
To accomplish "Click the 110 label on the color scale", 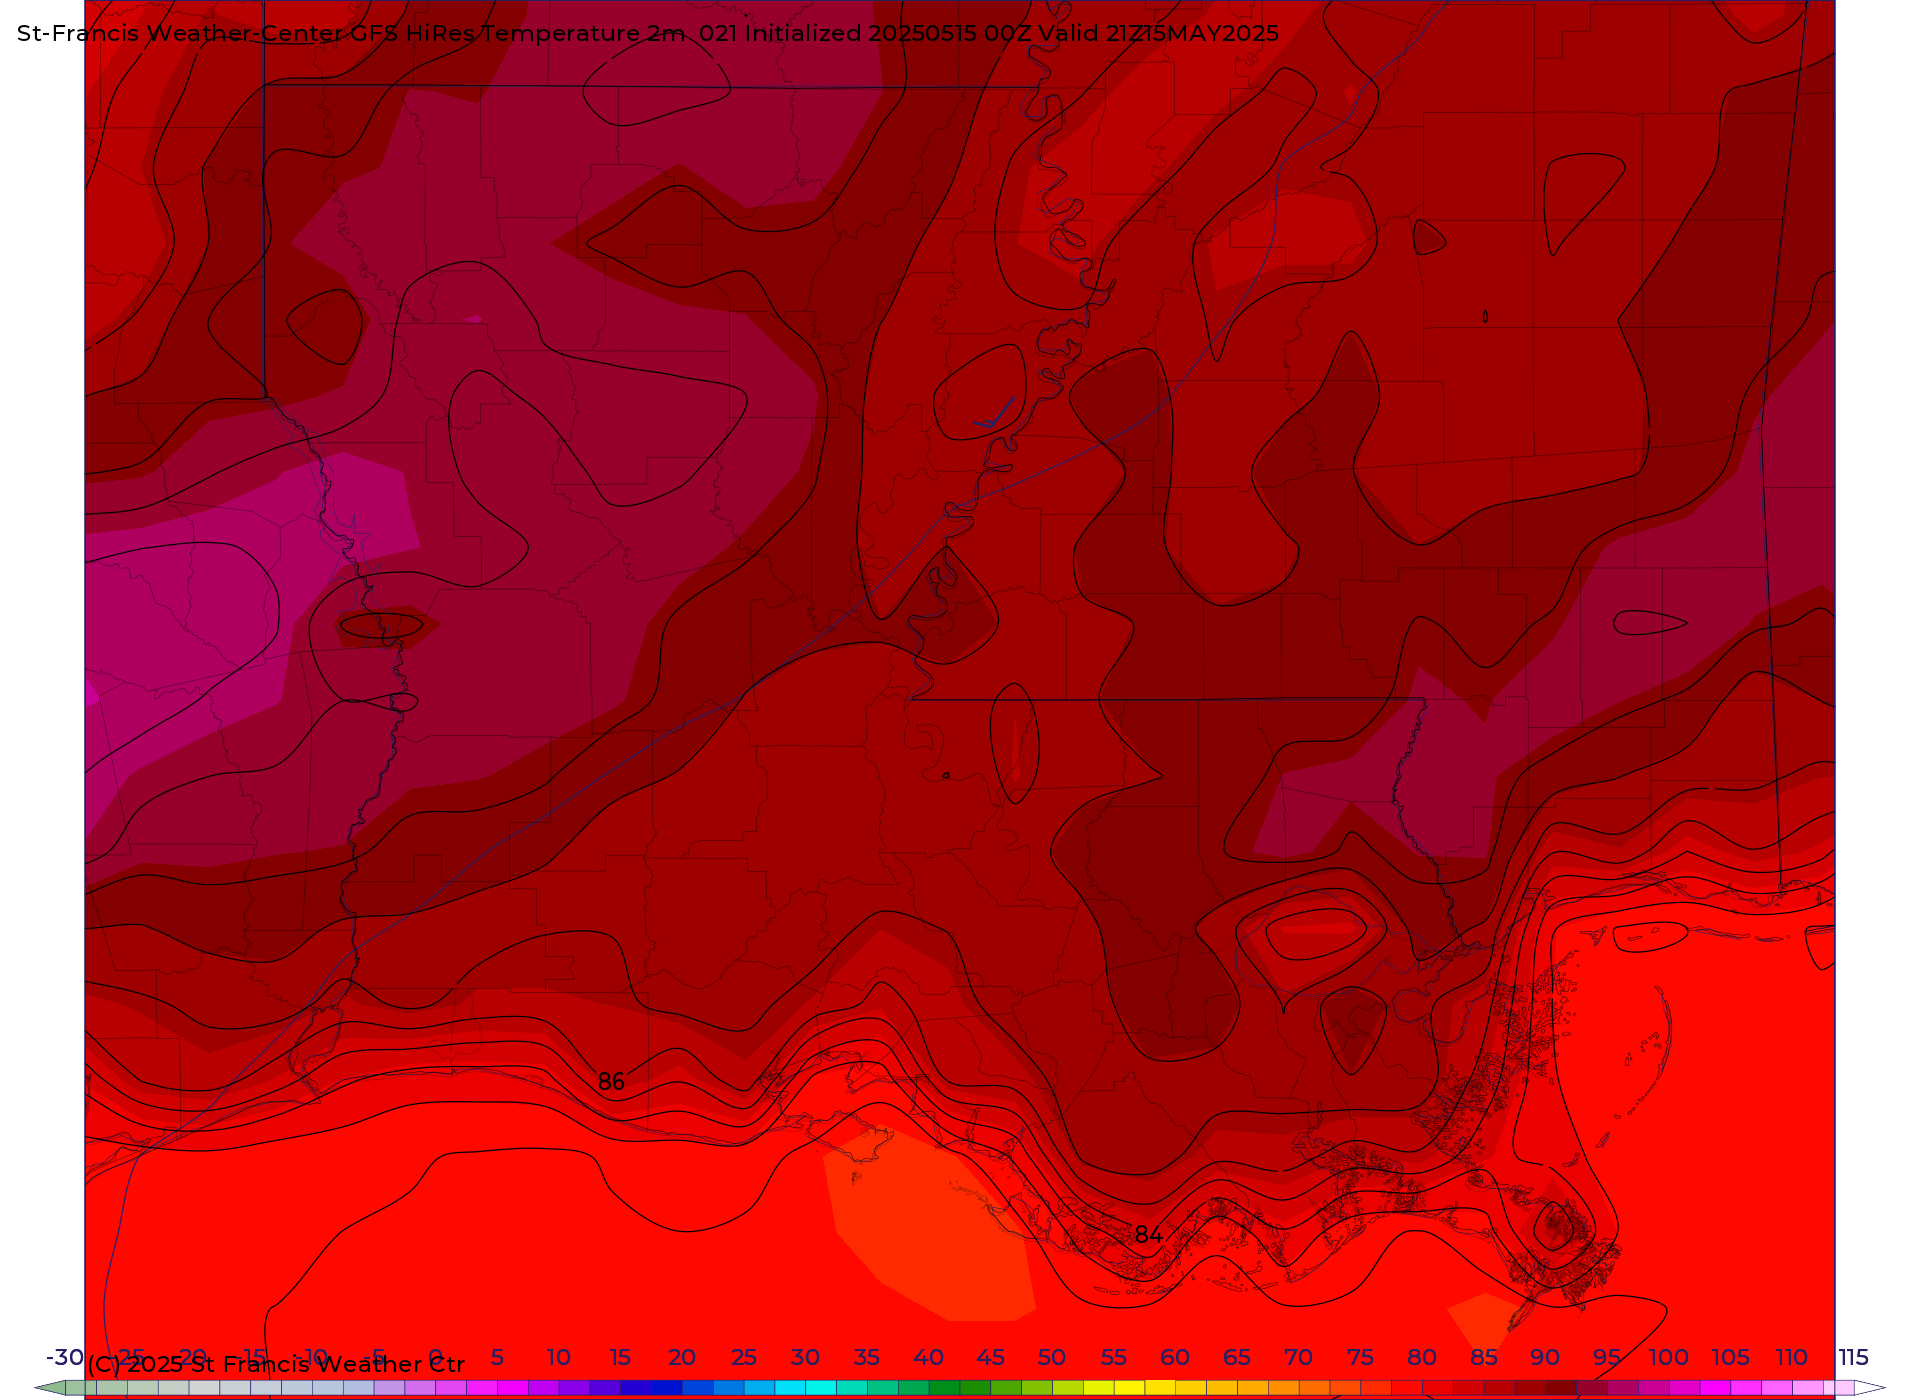I will pyautogui.click(x=1792, y=1357).
